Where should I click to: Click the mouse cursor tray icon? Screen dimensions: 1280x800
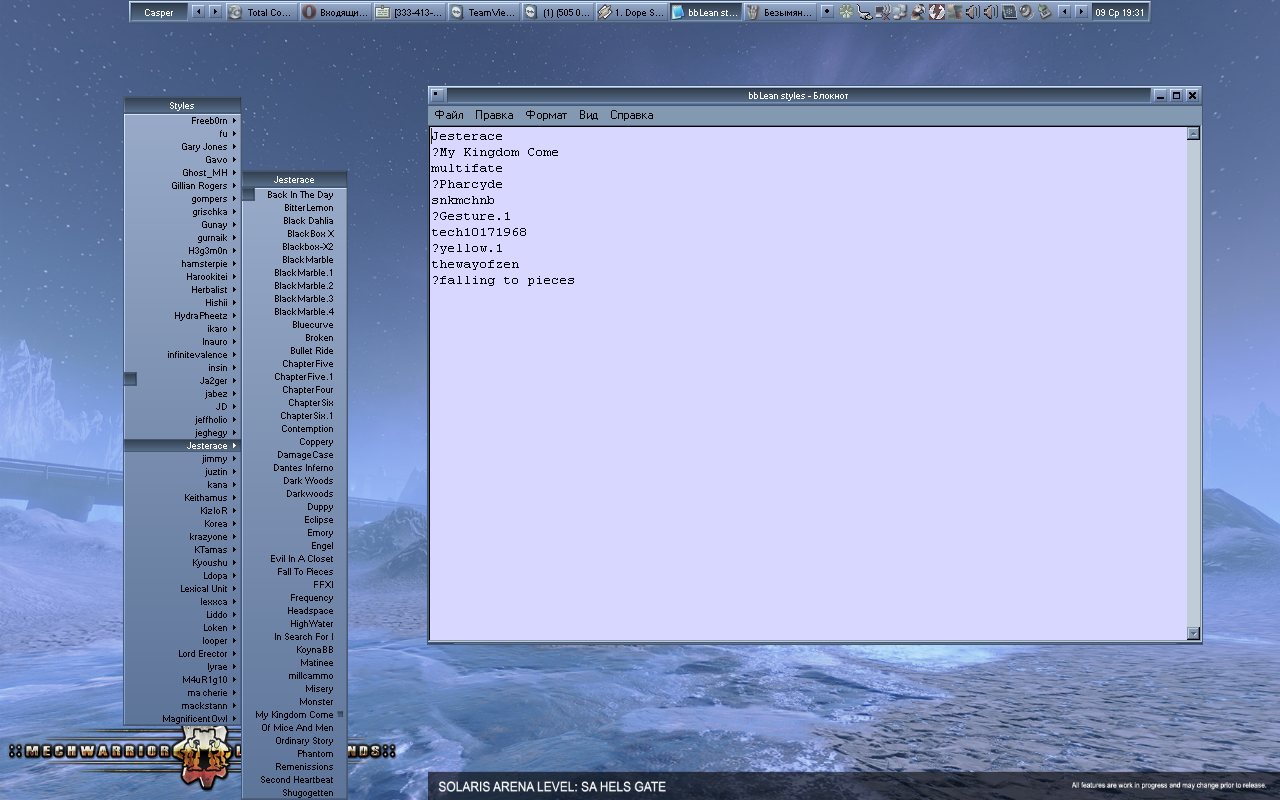(x=865, y=11)
